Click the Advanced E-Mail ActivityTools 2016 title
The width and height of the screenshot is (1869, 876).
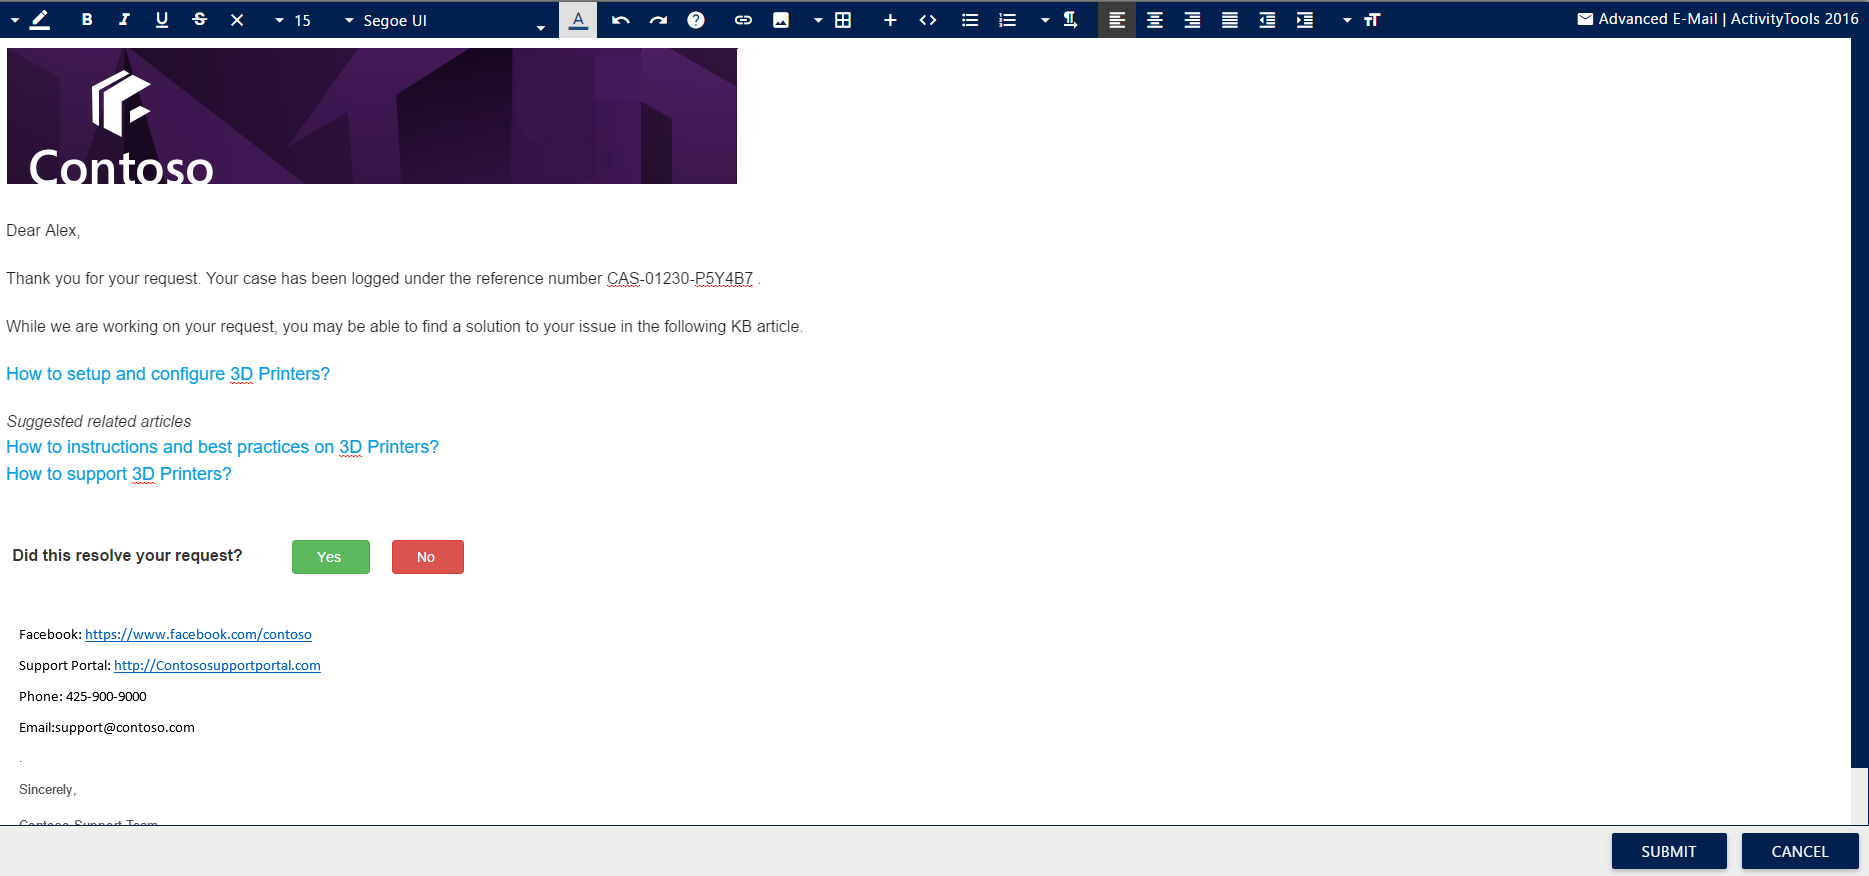click(1728, 19)
